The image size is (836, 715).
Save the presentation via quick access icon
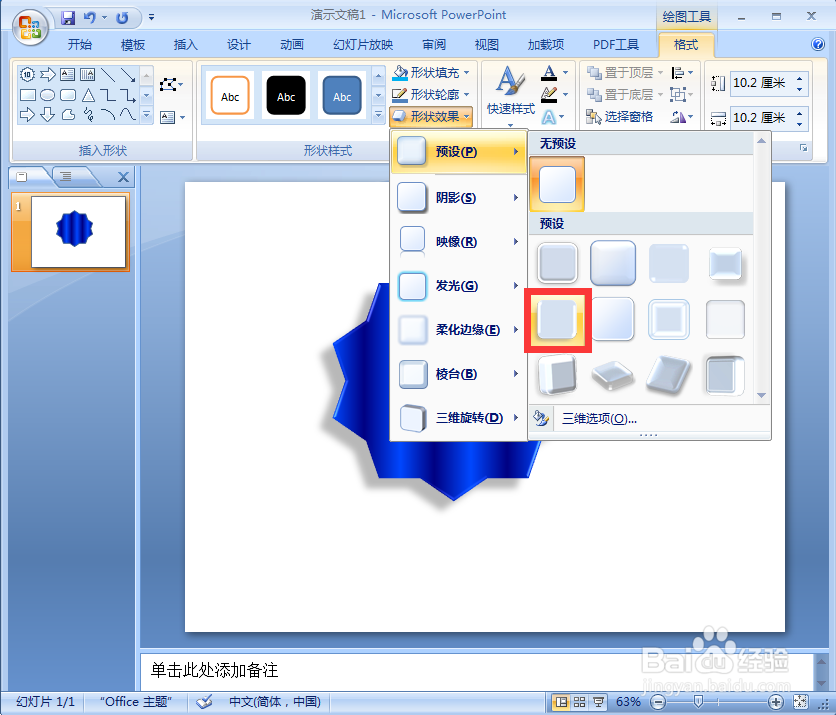(68, 18)
